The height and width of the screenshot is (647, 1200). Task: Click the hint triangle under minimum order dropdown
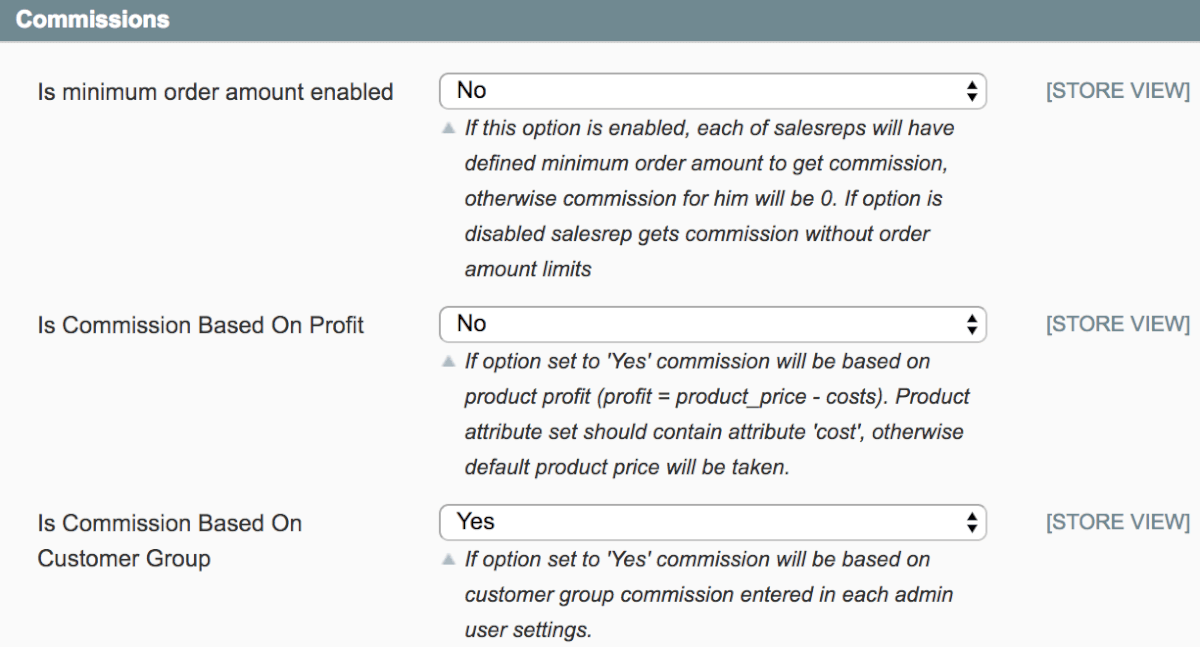pyautogui.click(x=449, y=129)
